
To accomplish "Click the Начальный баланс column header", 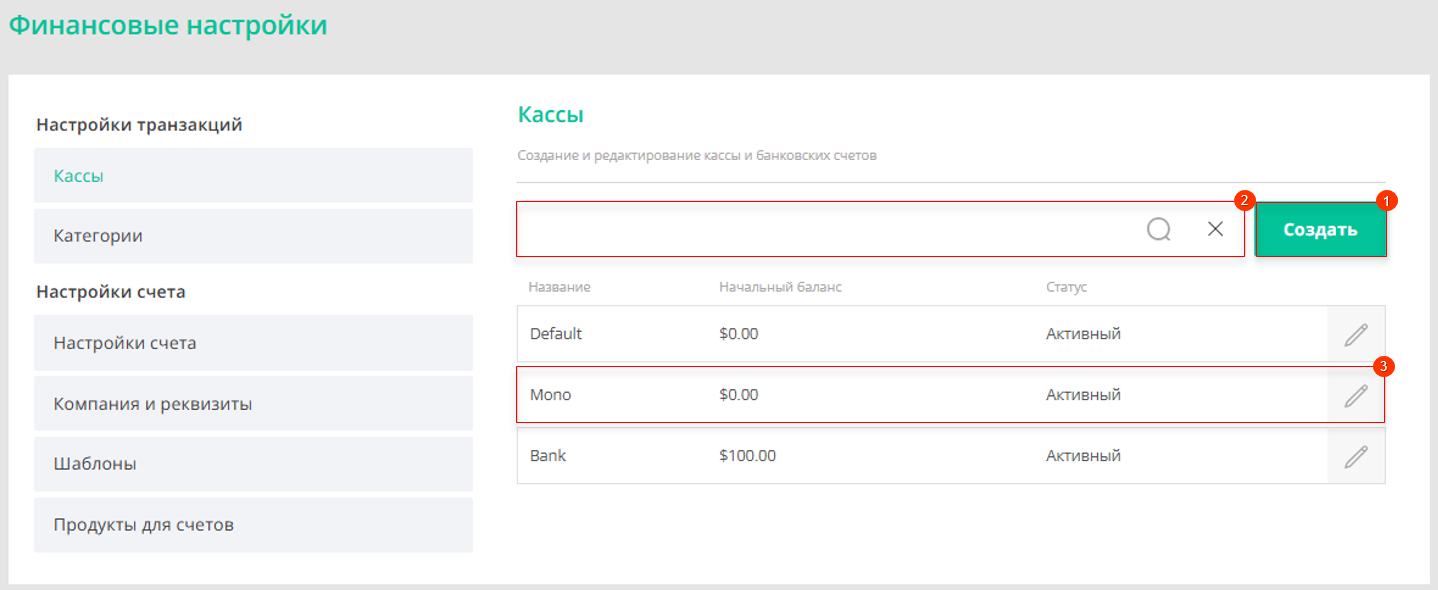I will 781,287.
